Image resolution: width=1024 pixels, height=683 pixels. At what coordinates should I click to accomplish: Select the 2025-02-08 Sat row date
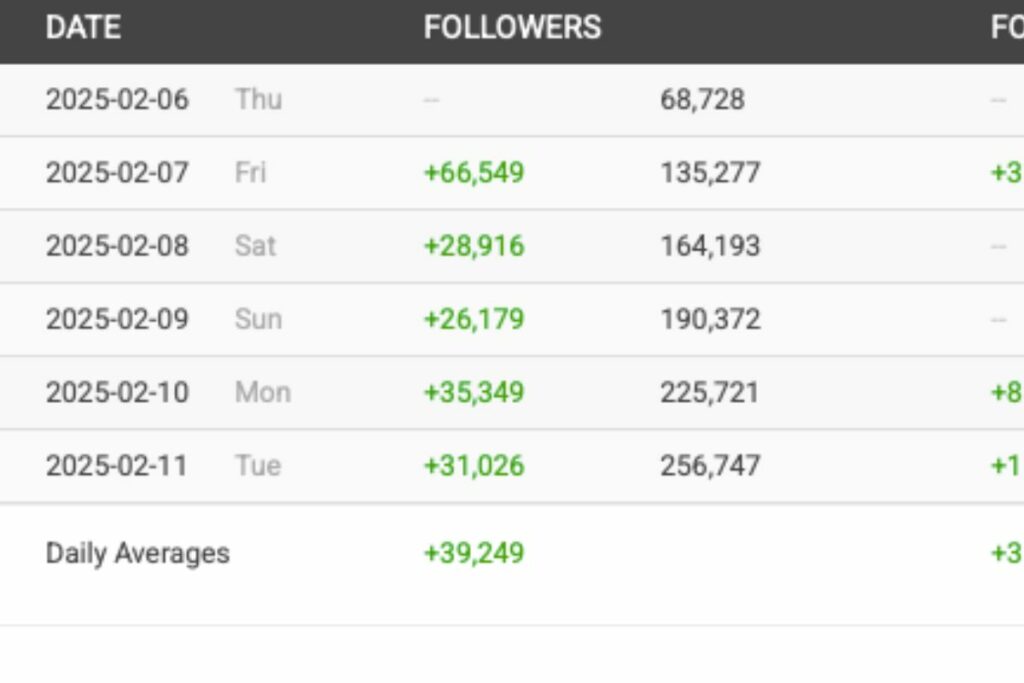117,246
